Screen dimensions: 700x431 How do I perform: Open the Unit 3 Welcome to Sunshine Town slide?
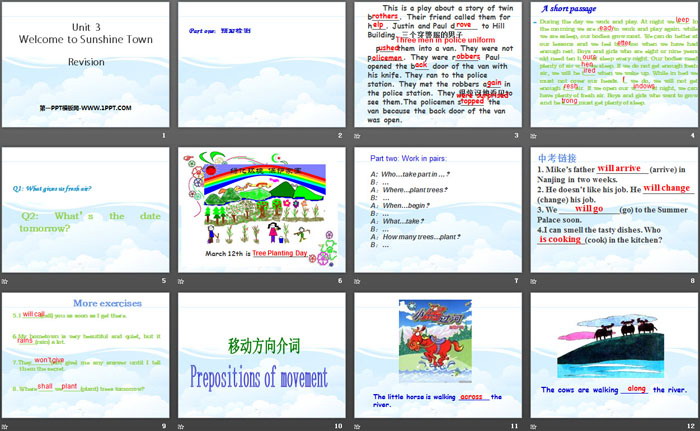tap(86, 70)
